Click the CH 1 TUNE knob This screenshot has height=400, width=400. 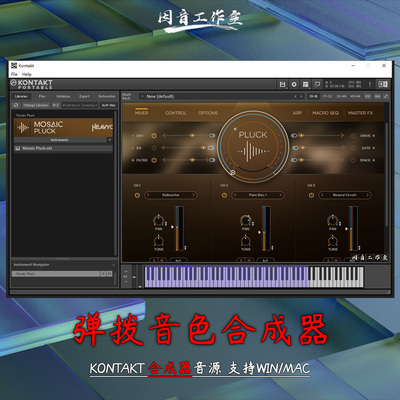tap(158, 241)
